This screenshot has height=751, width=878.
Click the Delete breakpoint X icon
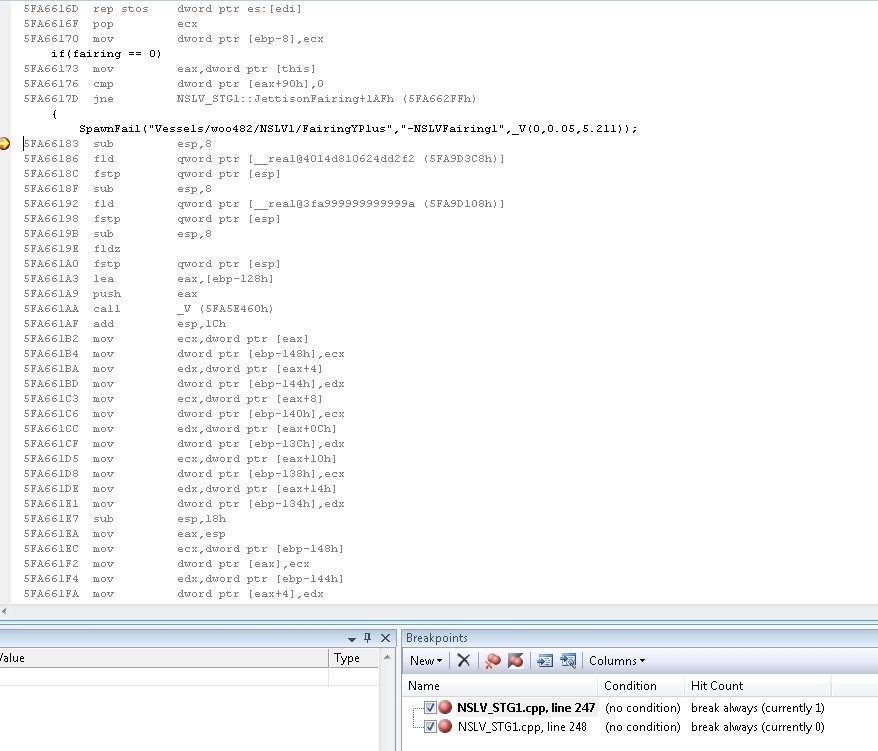pos(463,661)
